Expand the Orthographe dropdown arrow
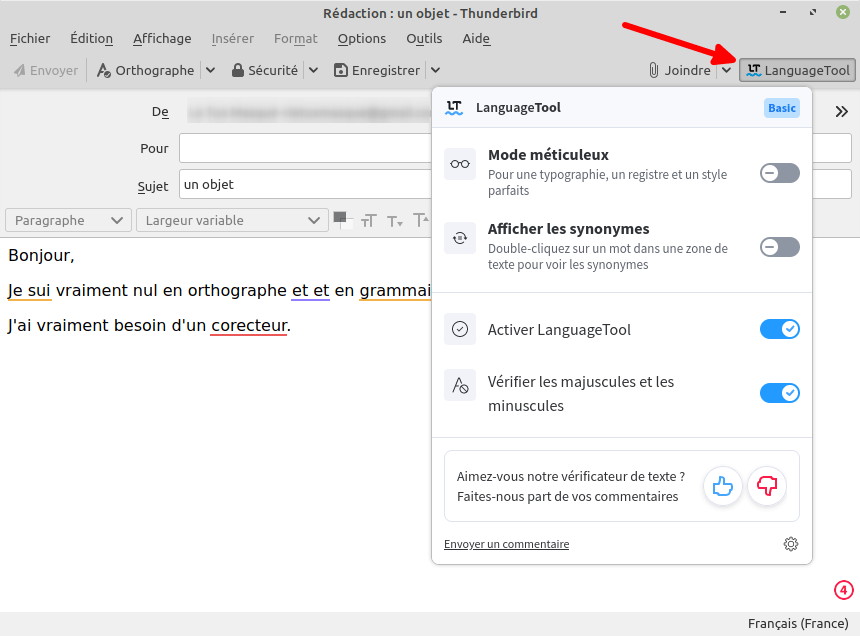The width and height of the screenshot is (860, 636). tap(210, 70)
